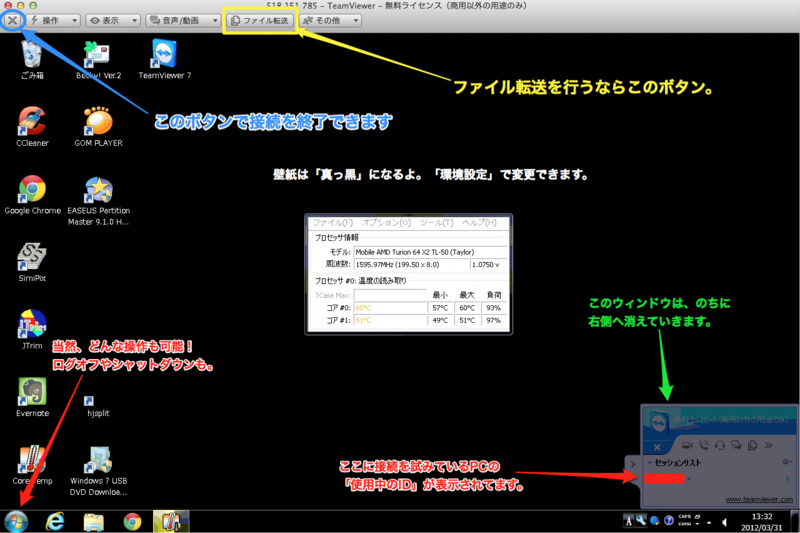Click the Show Desktop strip on the taskbar

(x=795, y=522)
